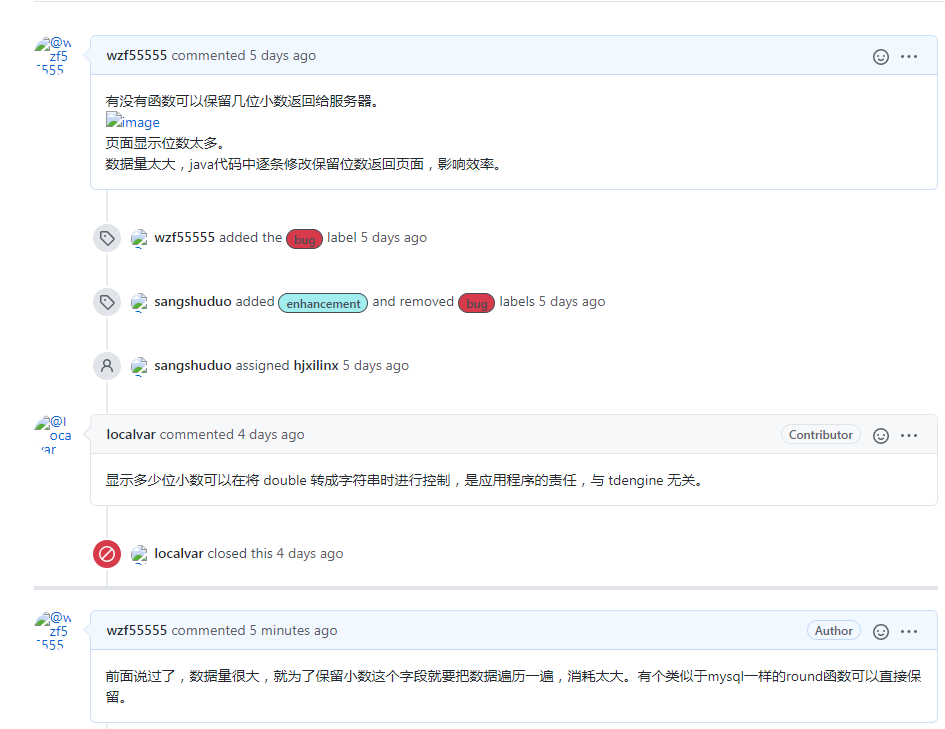945x729 pixels.
Task: Open the emoji reaction picker on localvar's comment
Action: tap(881, 435)
